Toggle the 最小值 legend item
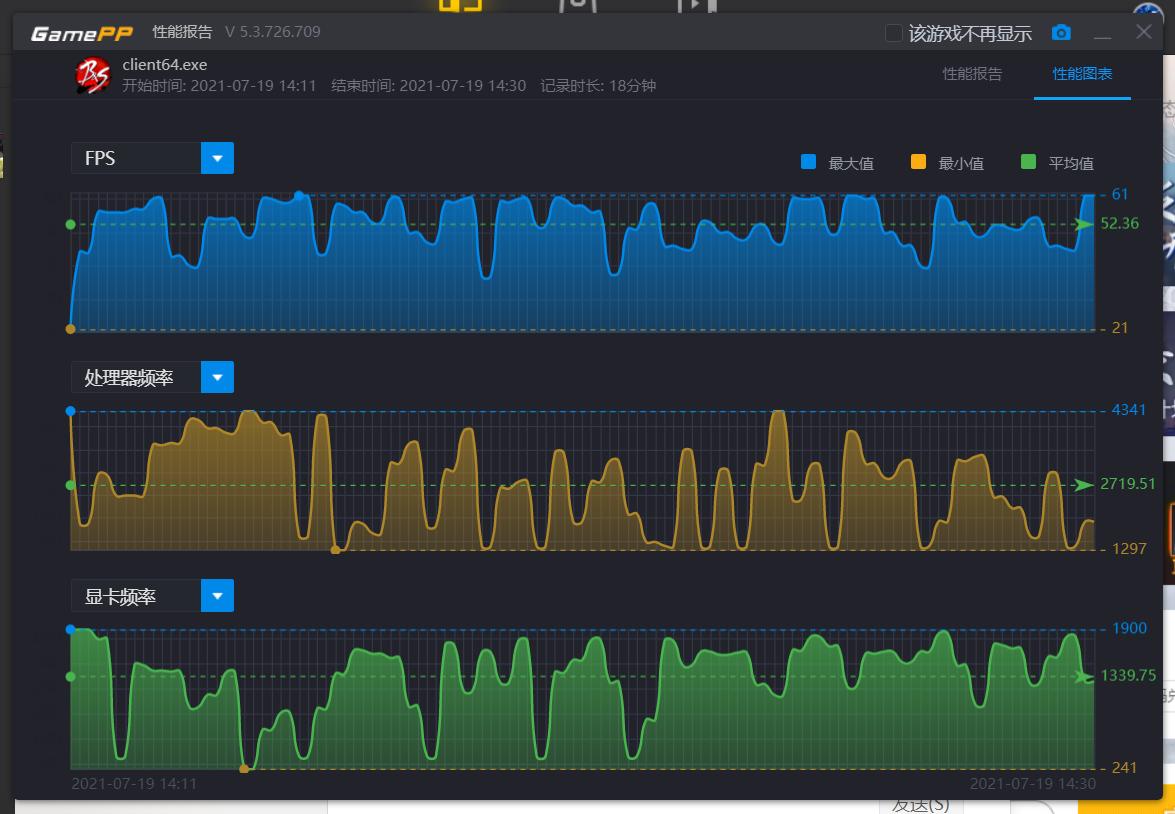The width and height of the screenshot is (1175, 814). coord(947,163)
